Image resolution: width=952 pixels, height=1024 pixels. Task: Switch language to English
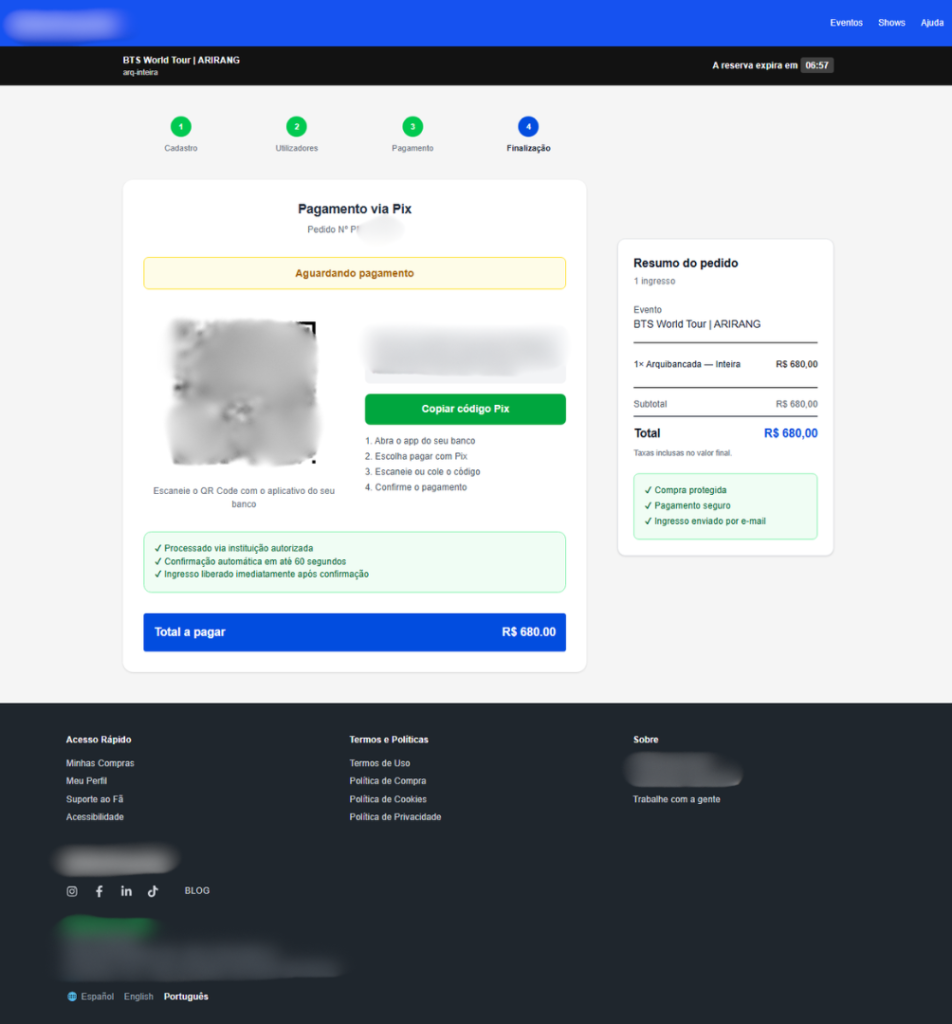(x=139, y=997)
